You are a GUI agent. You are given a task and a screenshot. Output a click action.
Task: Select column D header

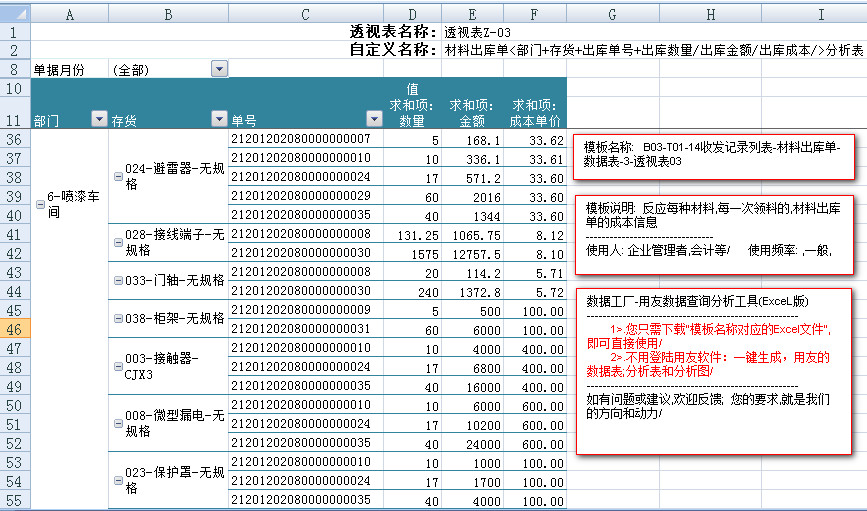click(413, 14)
